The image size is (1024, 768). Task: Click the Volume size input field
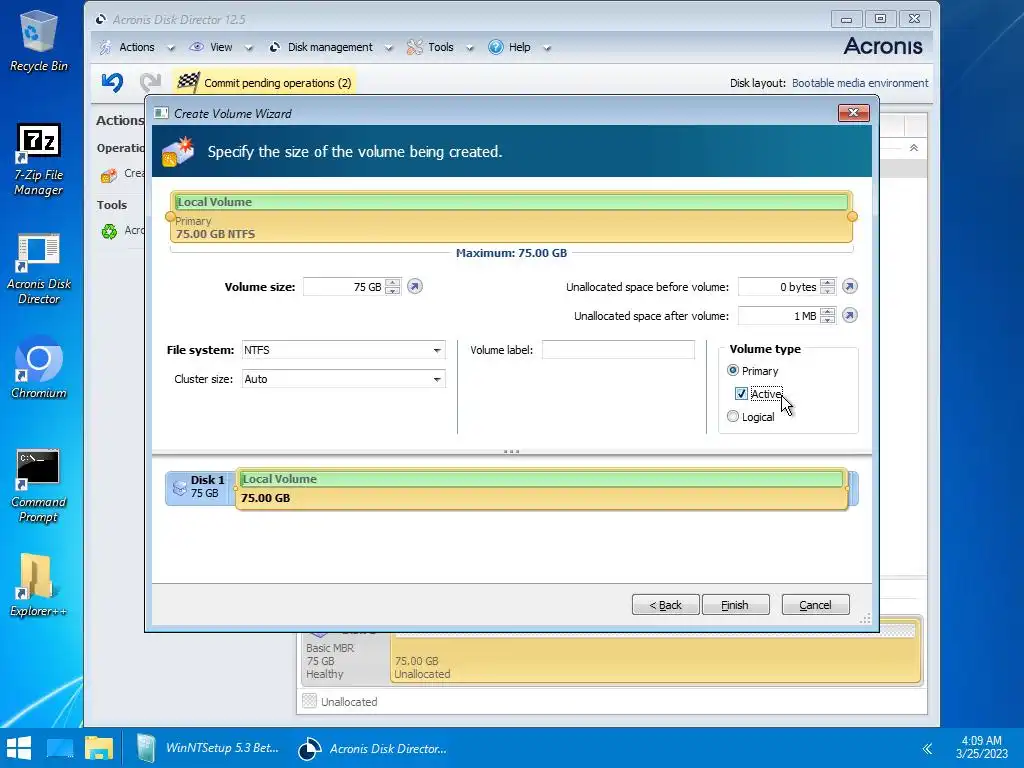tap(344, 287)
